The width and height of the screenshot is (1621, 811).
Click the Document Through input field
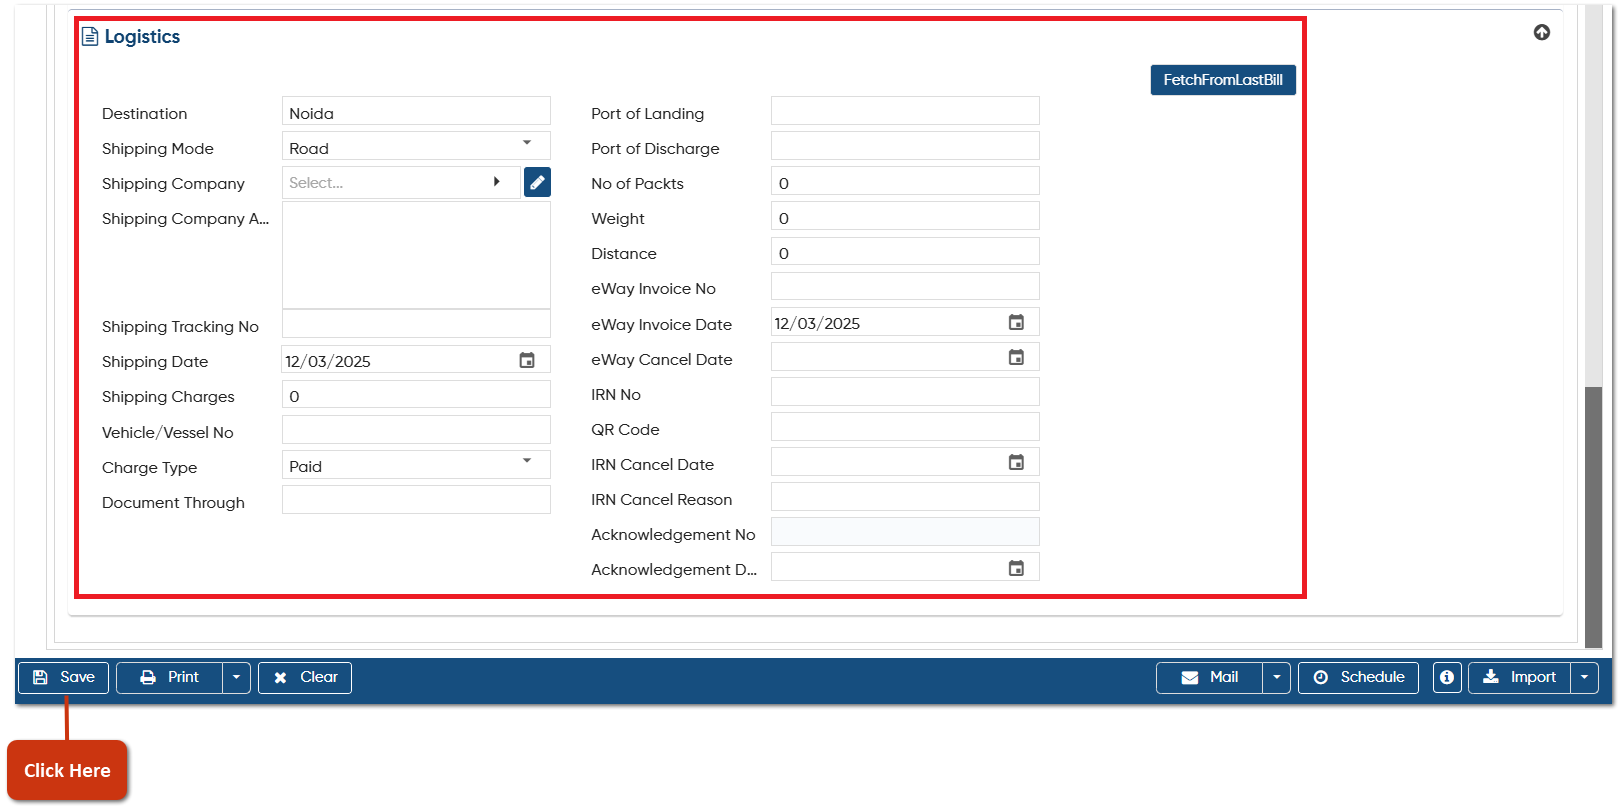pos(416,500)
